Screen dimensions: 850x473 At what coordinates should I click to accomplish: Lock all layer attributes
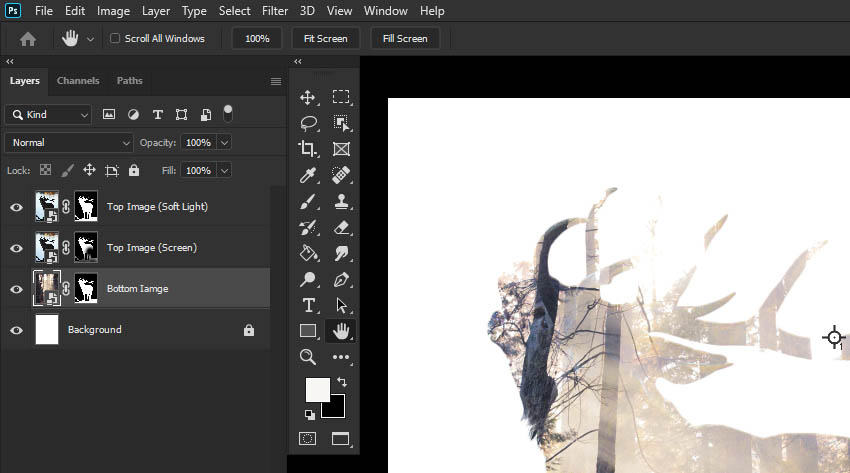click(134, 170)
